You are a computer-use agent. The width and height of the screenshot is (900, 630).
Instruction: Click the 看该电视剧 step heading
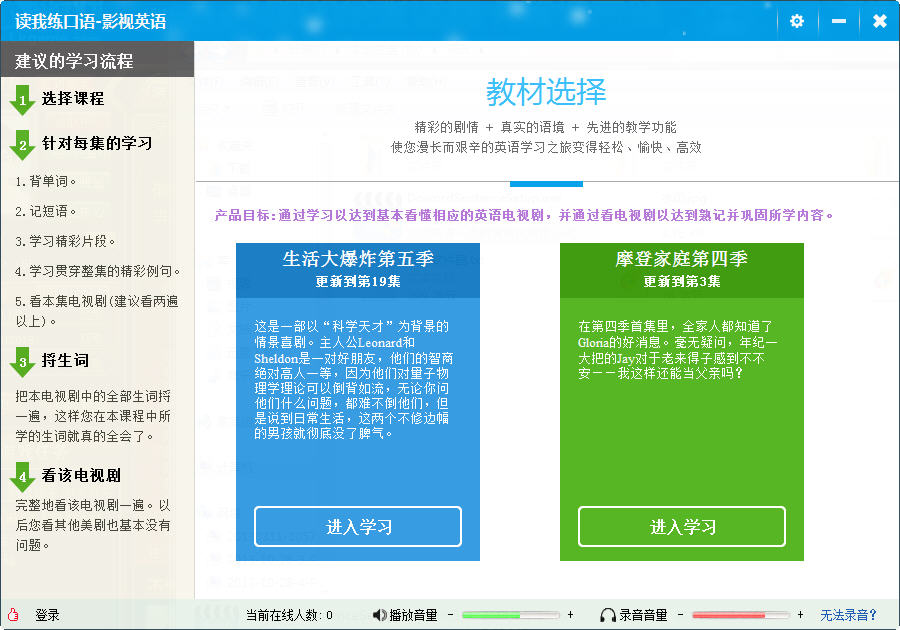81,476
